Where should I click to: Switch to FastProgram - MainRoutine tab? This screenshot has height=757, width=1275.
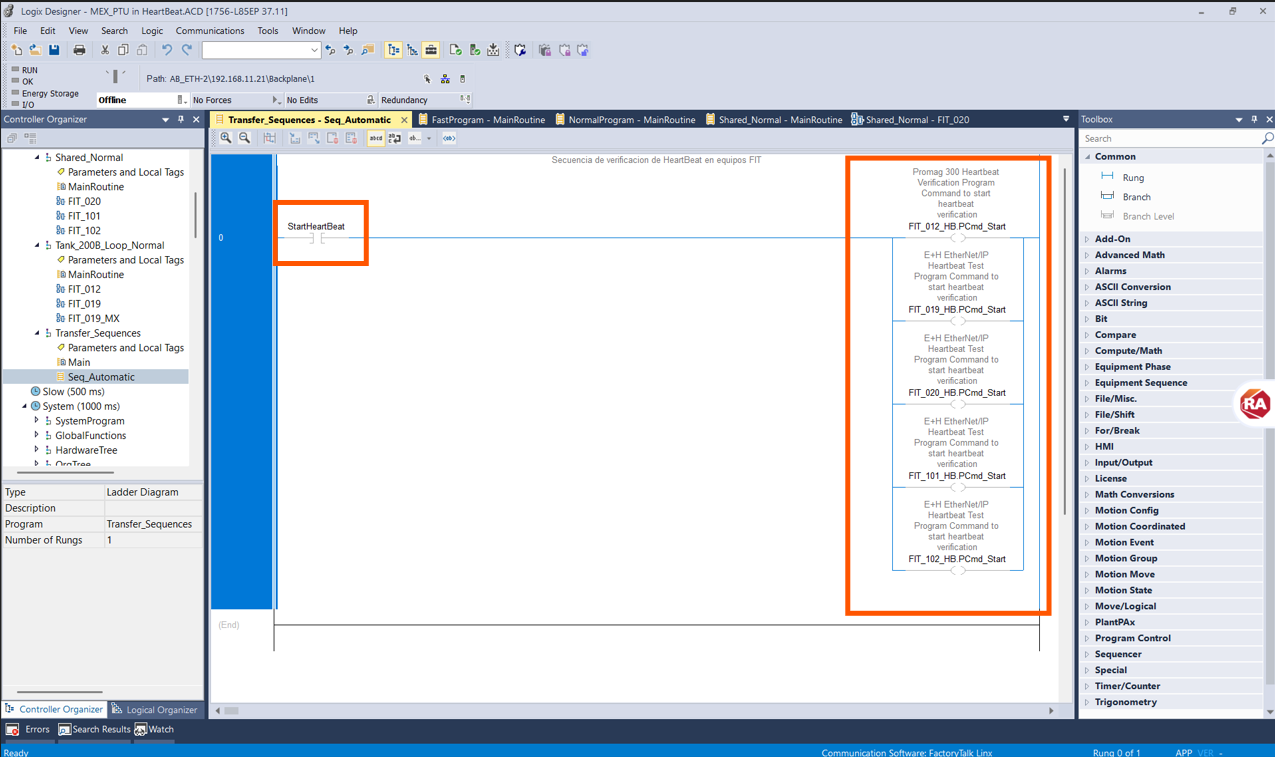[x=482, y=119]
